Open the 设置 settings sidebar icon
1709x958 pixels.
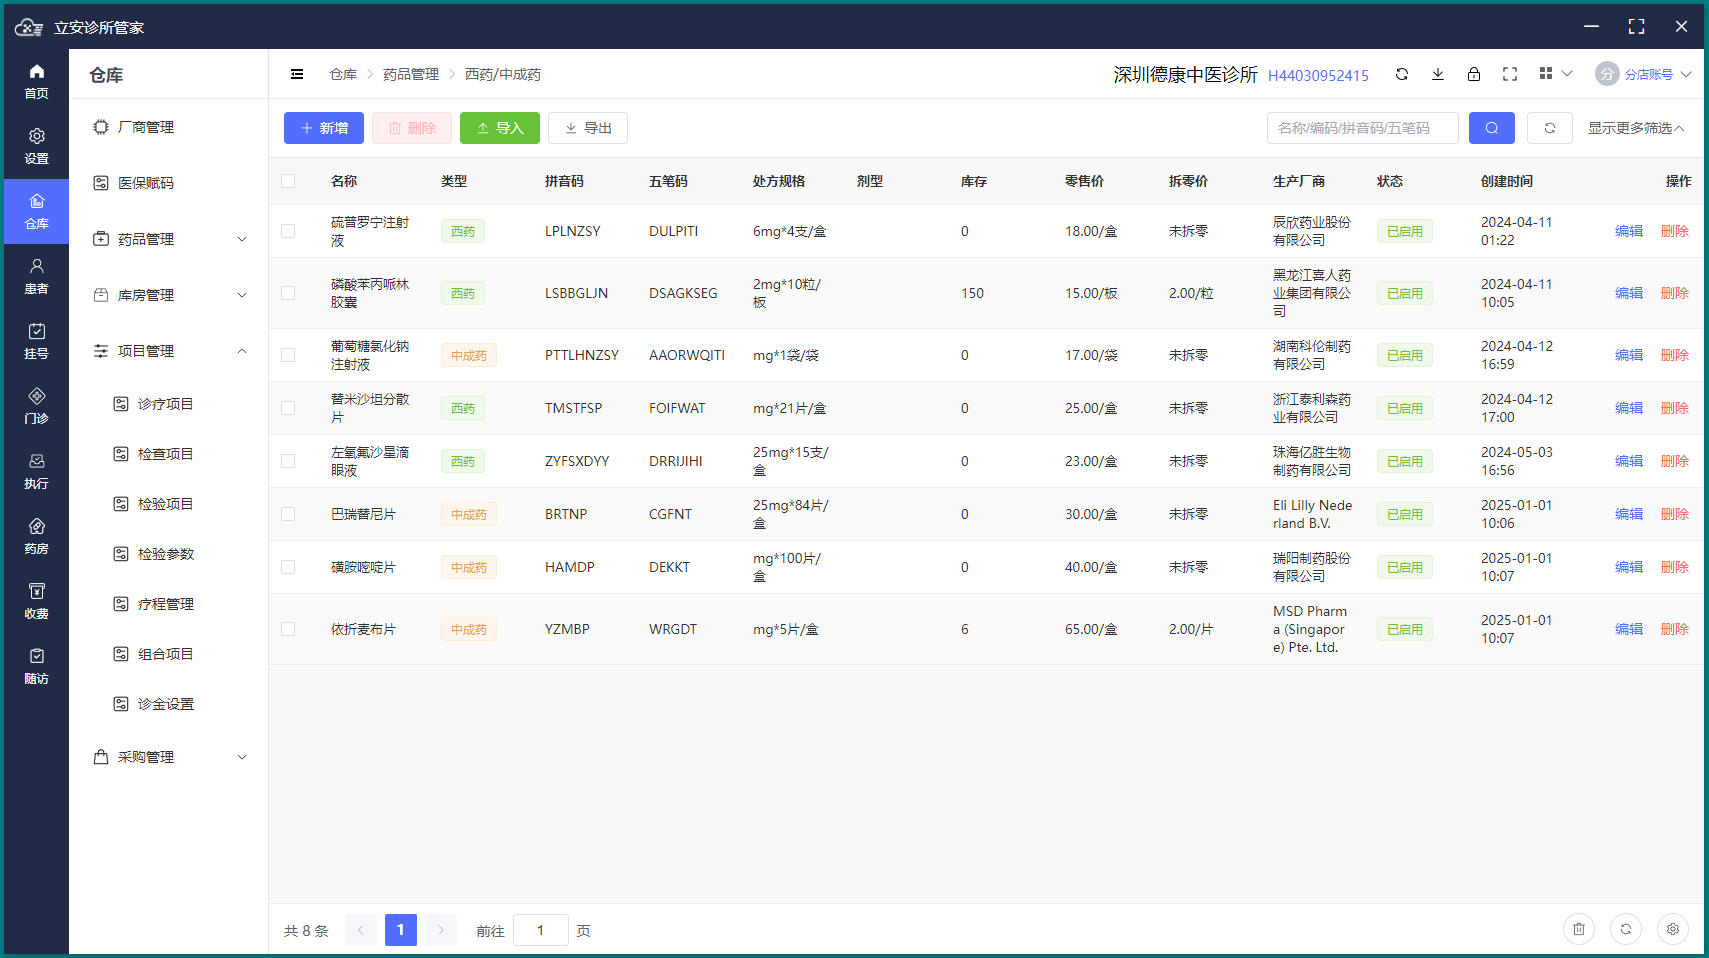[36, 146]
